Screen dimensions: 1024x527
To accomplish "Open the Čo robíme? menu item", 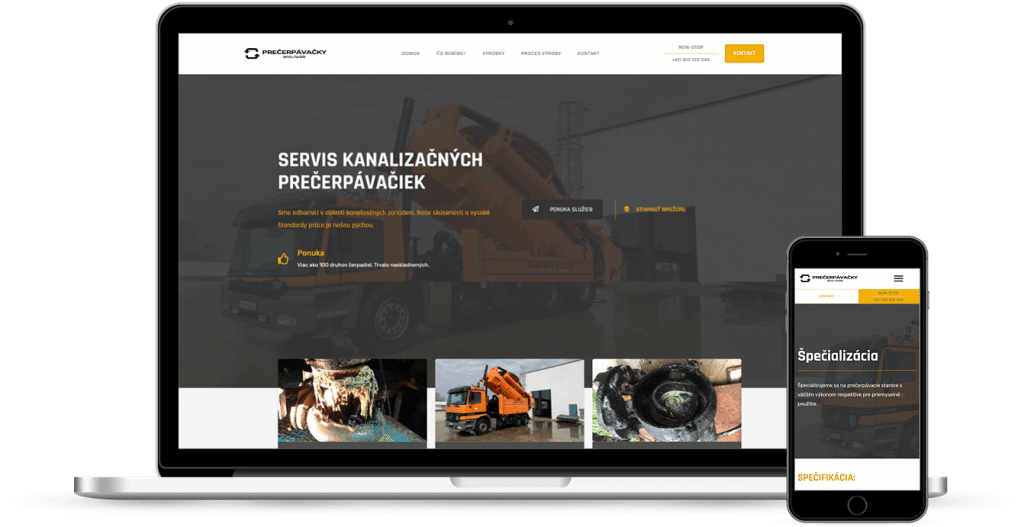I will tap(450, 53).
